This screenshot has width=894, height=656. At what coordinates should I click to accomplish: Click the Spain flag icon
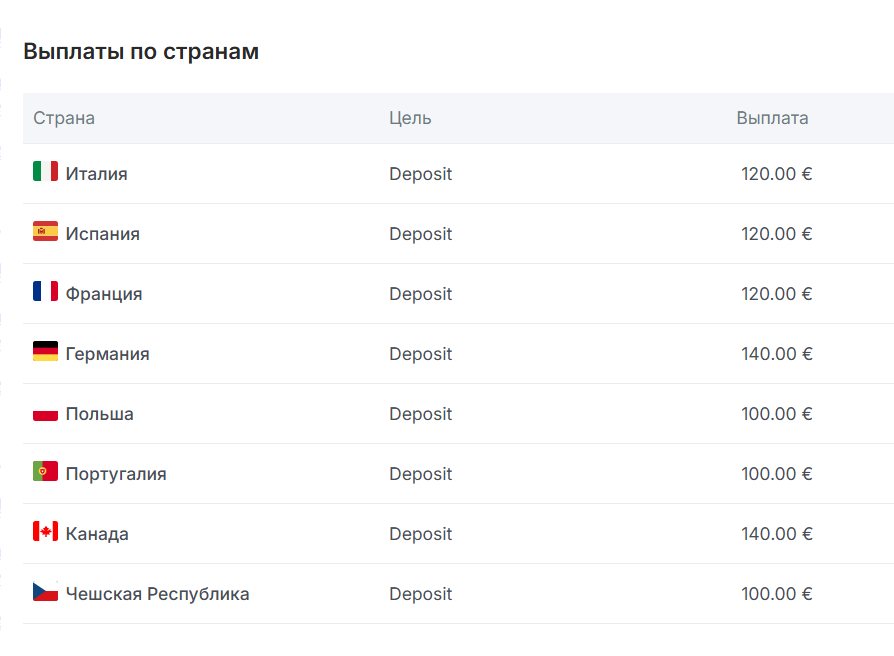coord(45,232)
